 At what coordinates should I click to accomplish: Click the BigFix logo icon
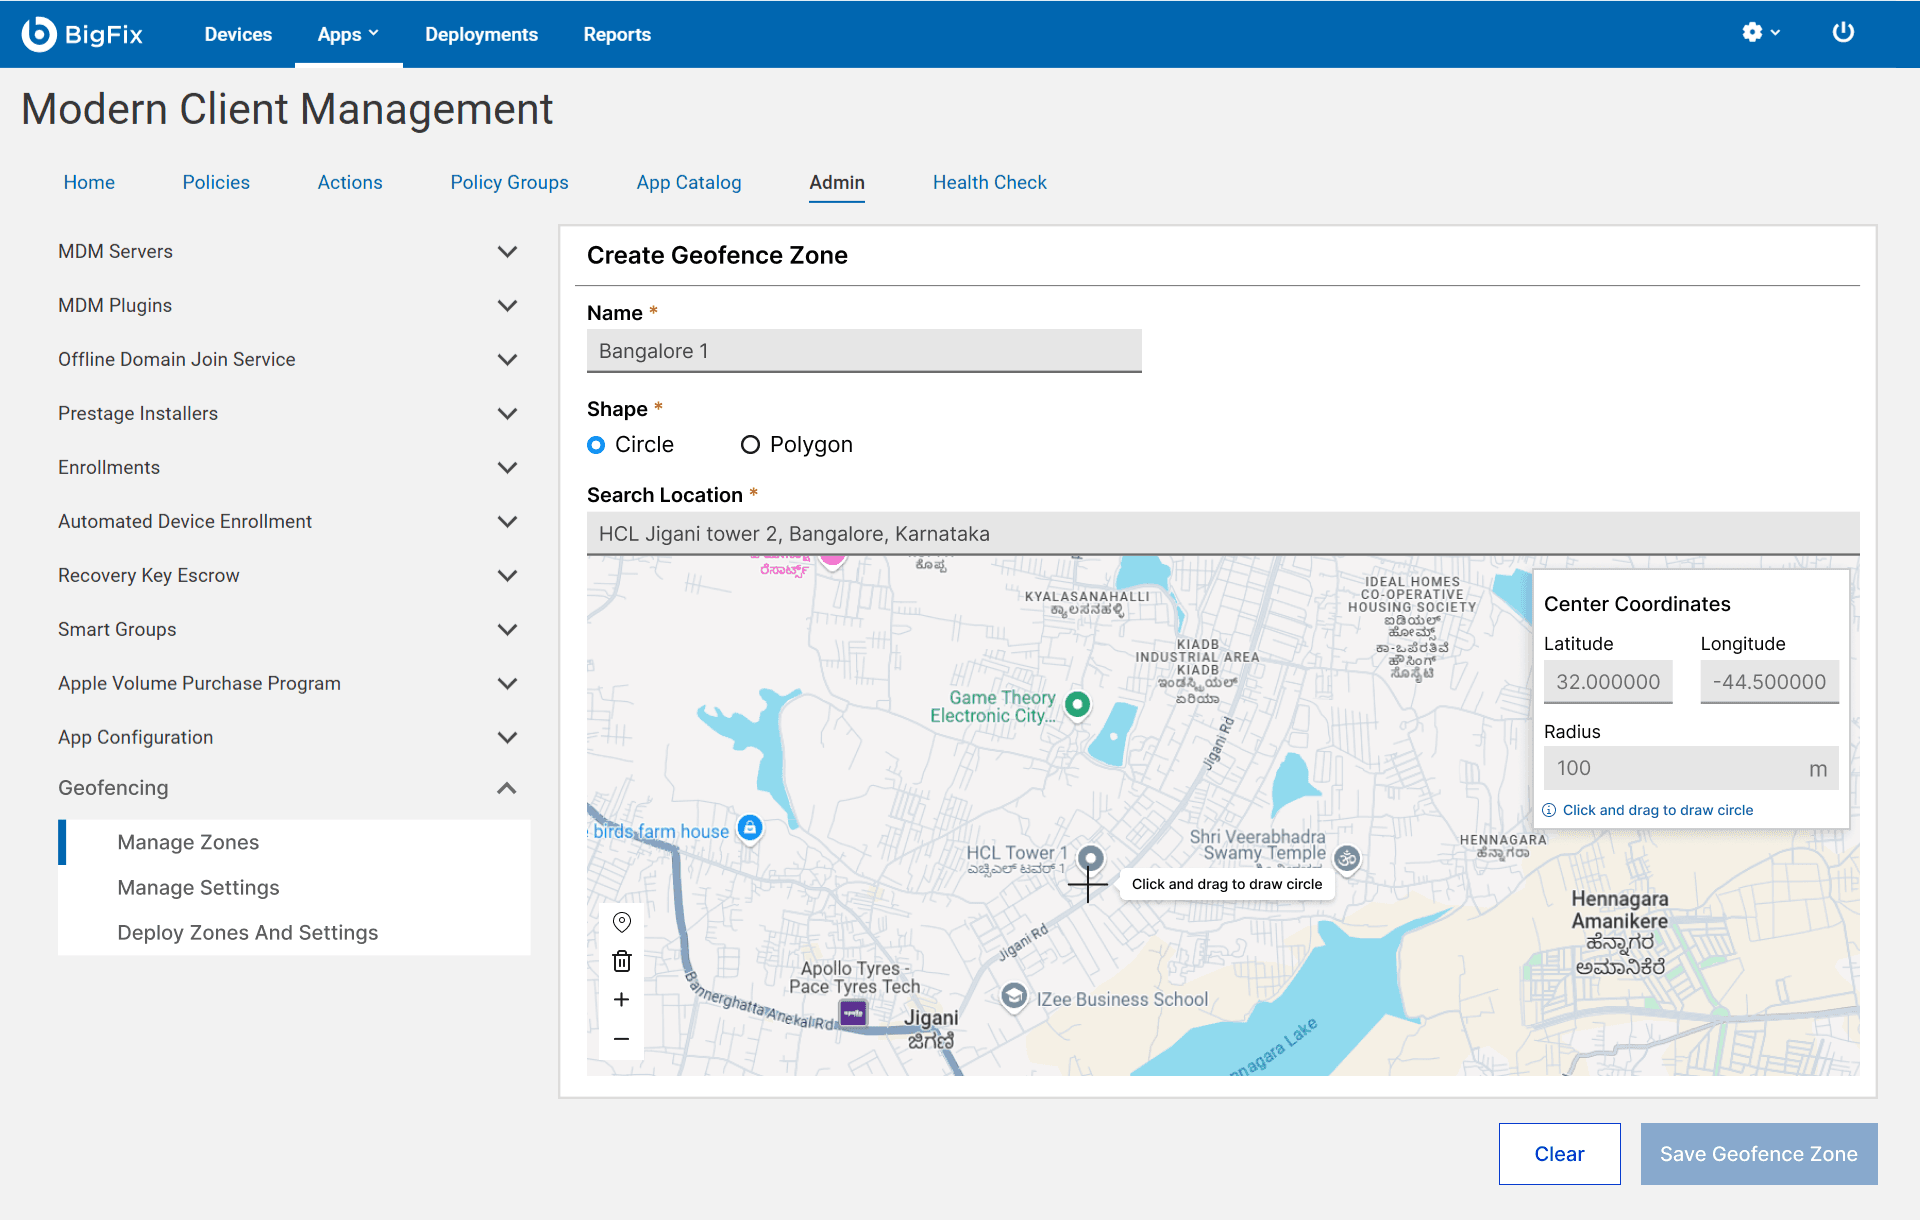click(x=39, y=34)
